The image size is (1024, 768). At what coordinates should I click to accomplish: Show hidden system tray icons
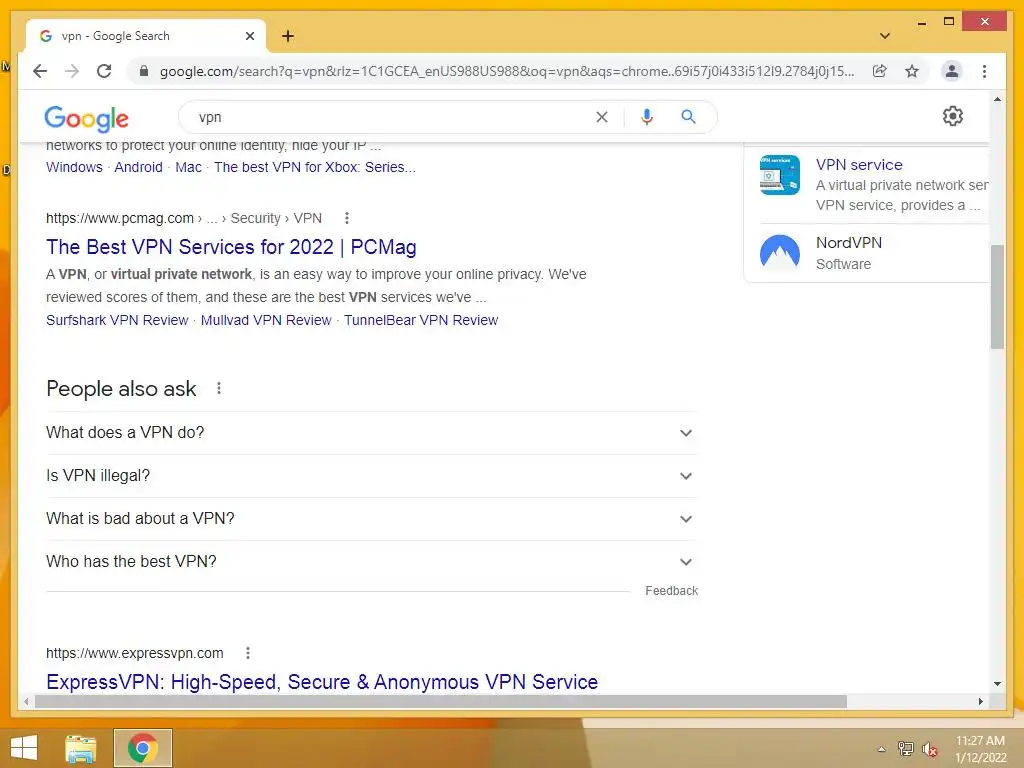point(882,749)
